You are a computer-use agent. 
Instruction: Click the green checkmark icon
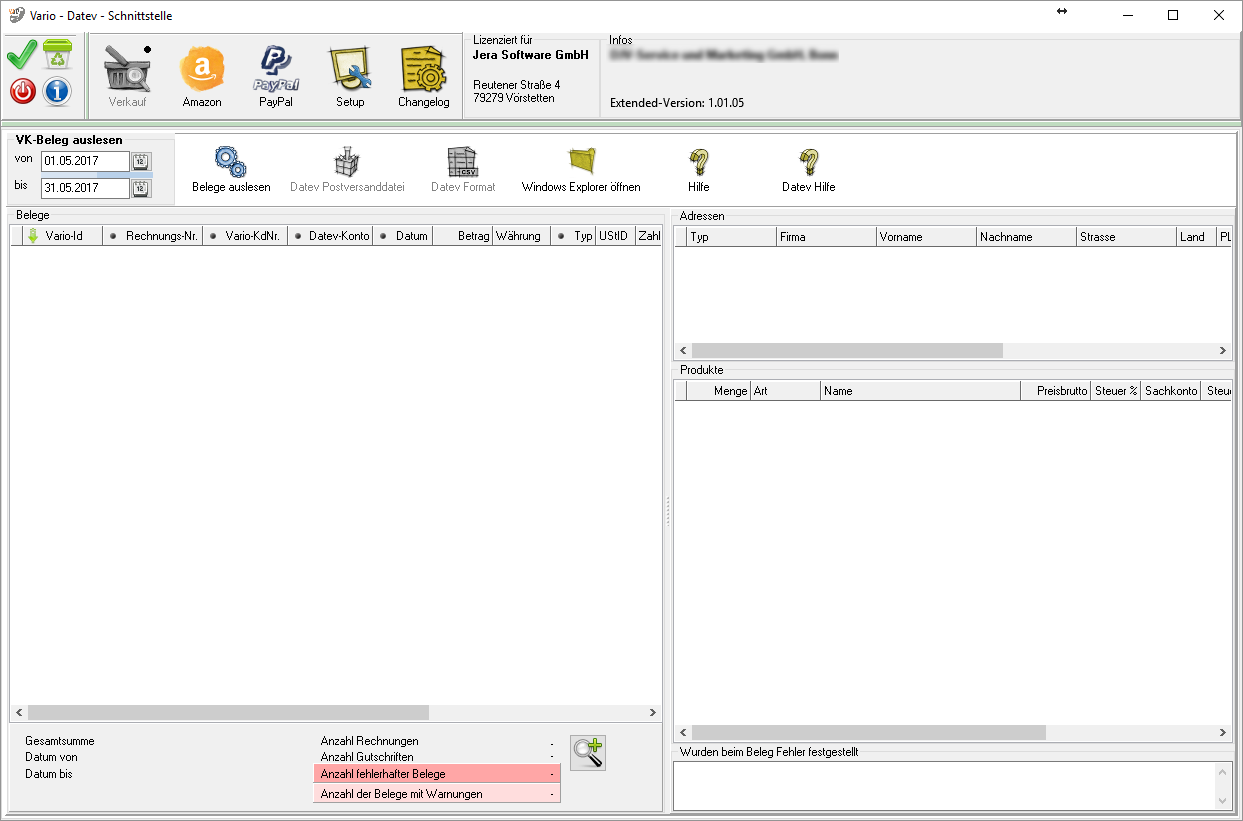pos(22,55)
